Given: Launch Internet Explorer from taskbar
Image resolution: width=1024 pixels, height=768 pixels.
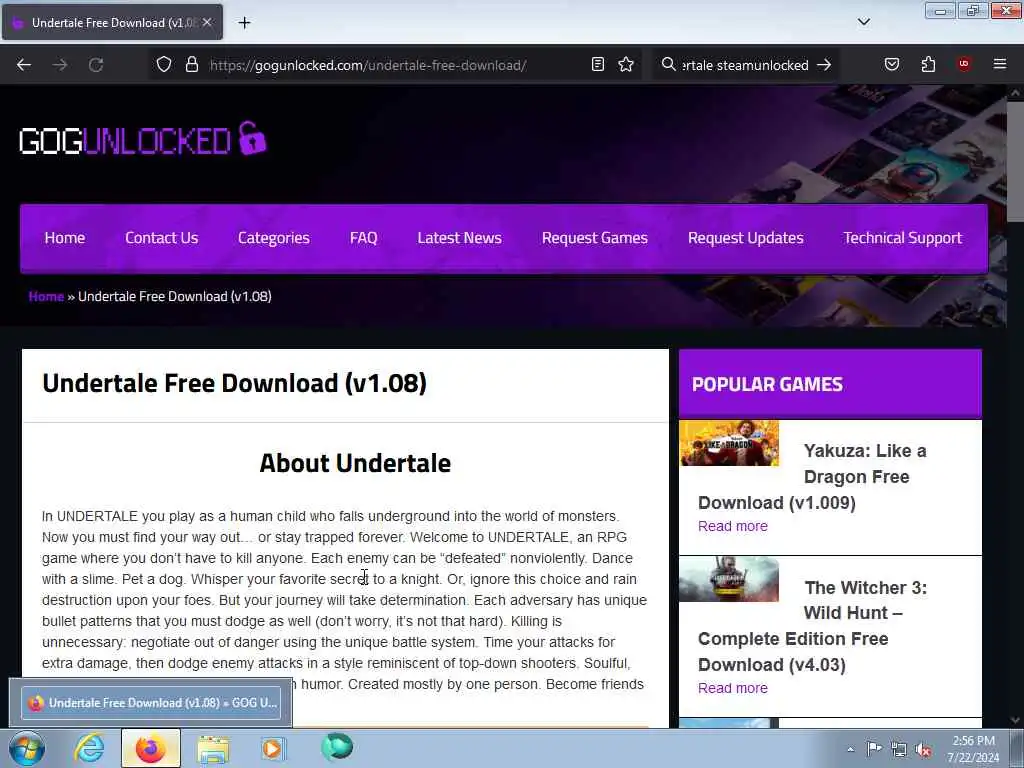Looking at the screenshot, I should 89,748.
